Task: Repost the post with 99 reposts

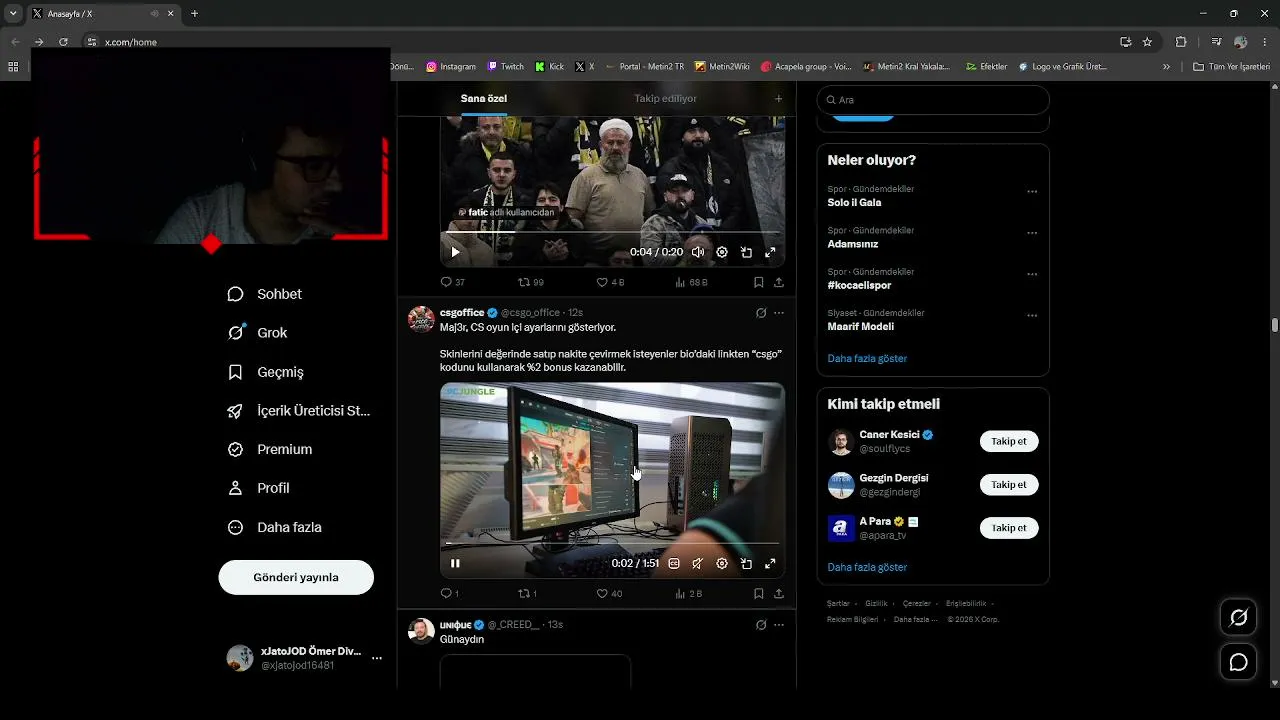Action: click(x=530, y=282)
